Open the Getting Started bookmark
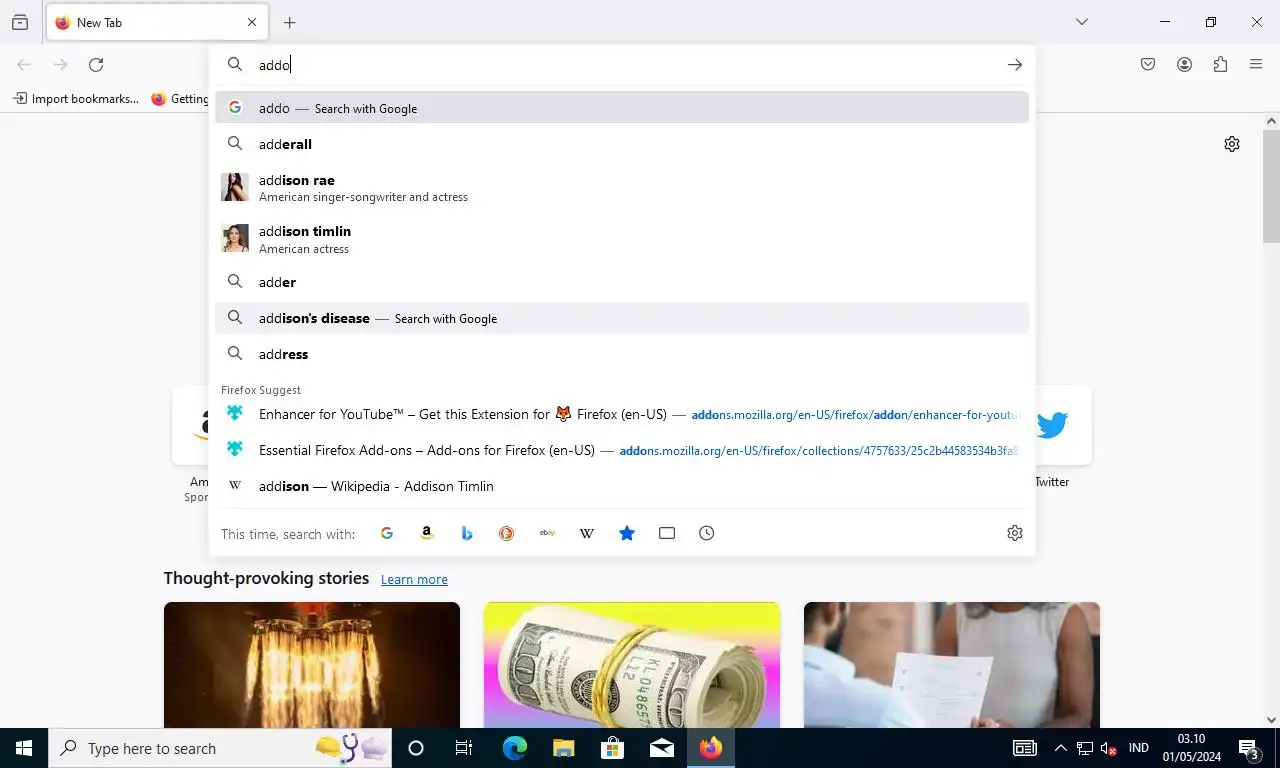 (x=180, y=99)
